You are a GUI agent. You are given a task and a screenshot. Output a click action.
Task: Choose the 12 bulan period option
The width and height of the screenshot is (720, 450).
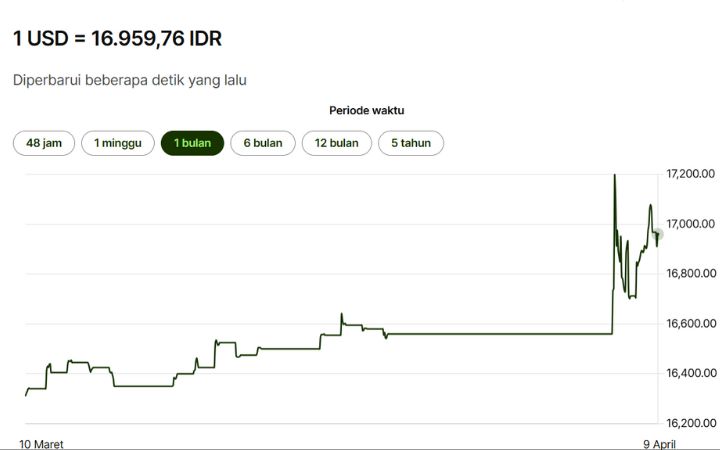tap(336, 143)
